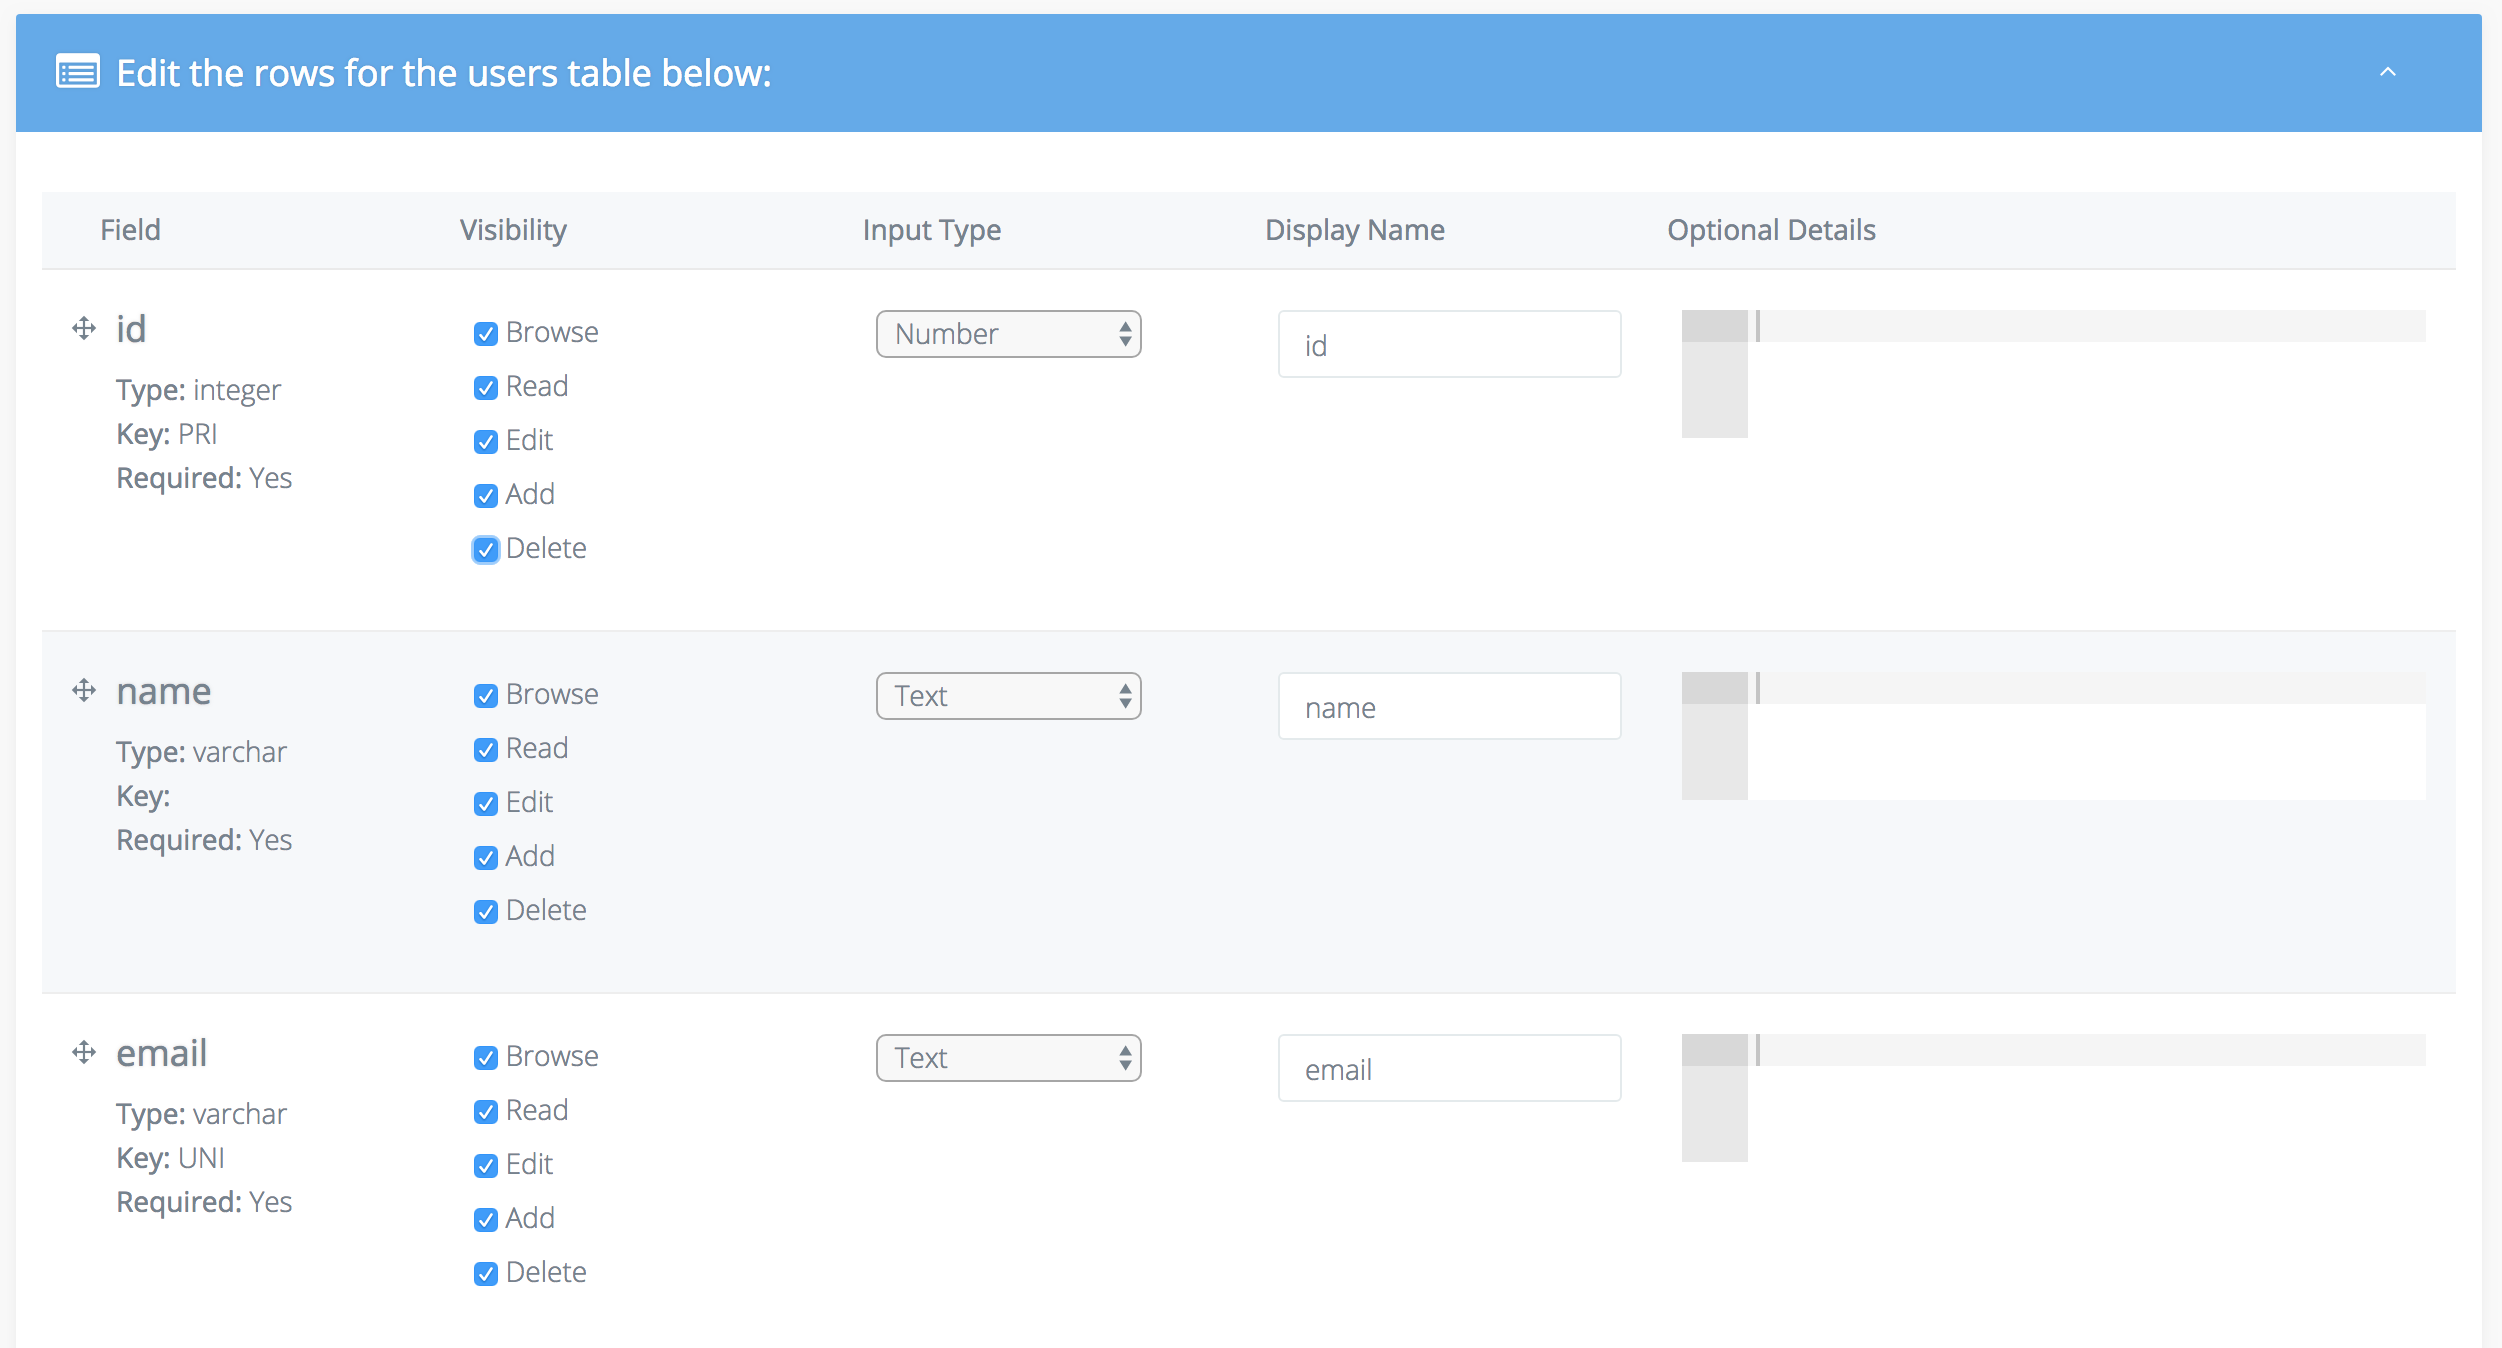Click the name display name input field
The image size is (2502, 1348).
click(1449, 706)
